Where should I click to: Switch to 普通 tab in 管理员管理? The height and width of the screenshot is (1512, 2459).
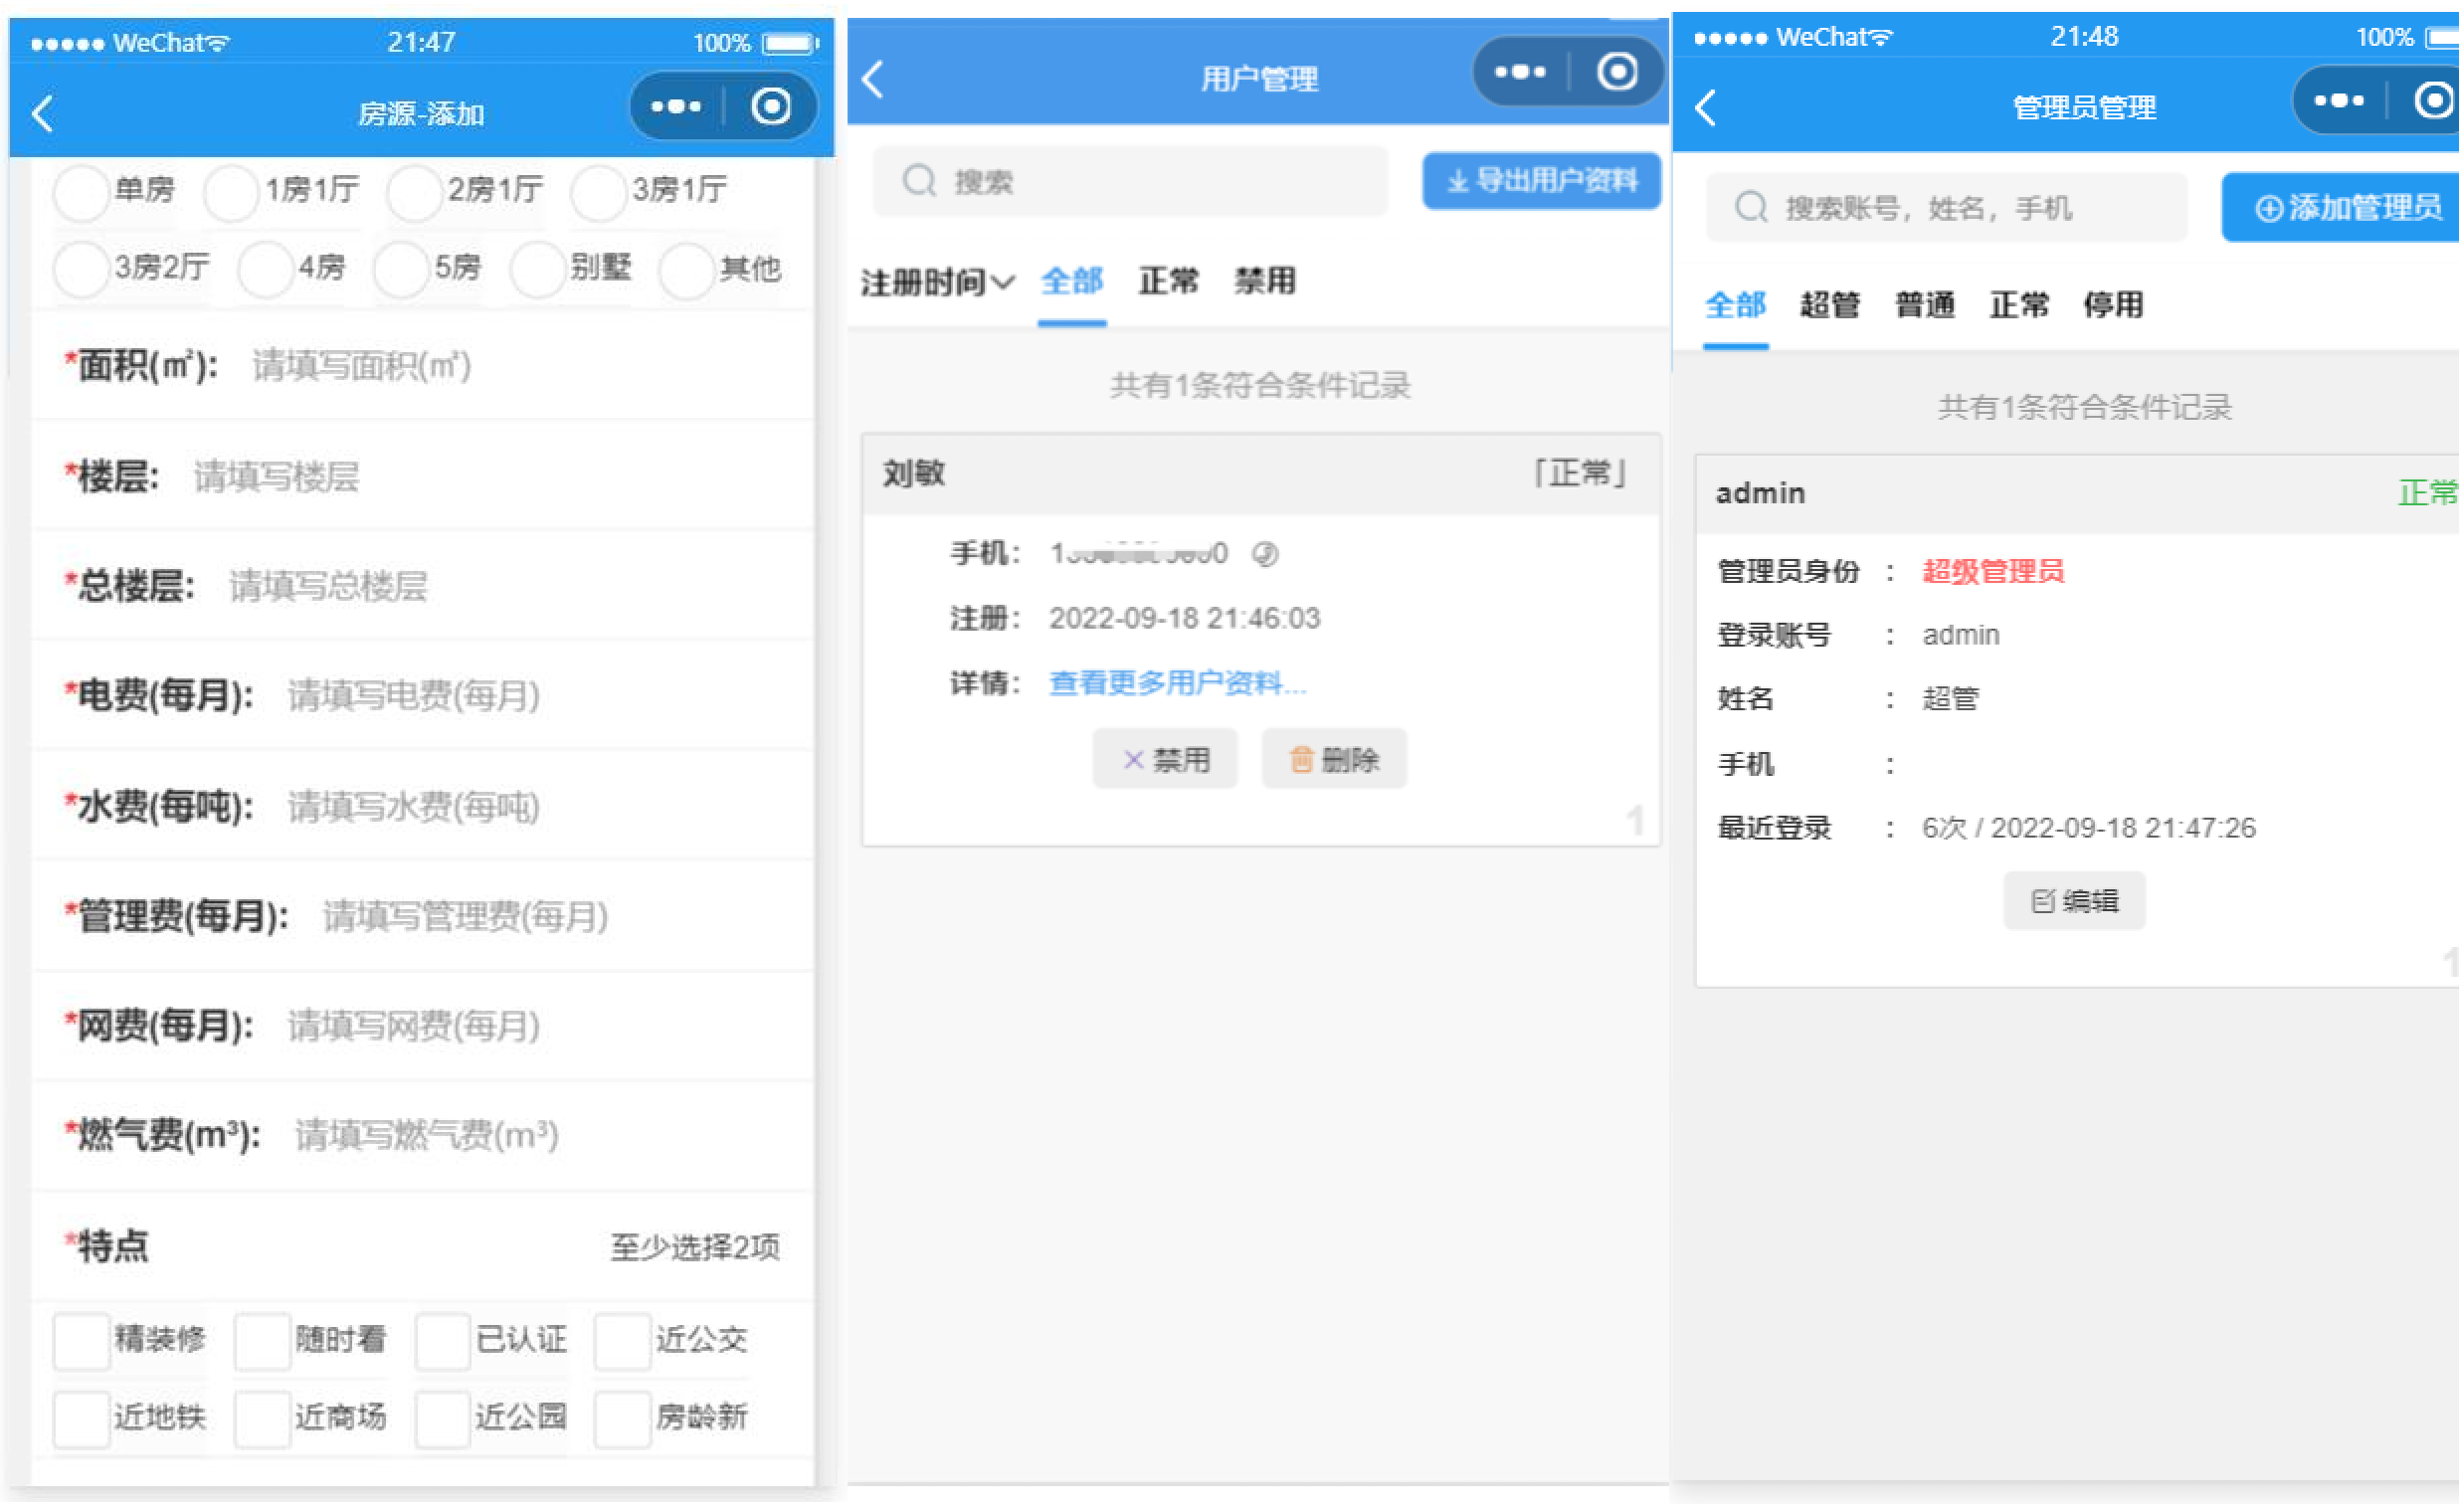1924,305
